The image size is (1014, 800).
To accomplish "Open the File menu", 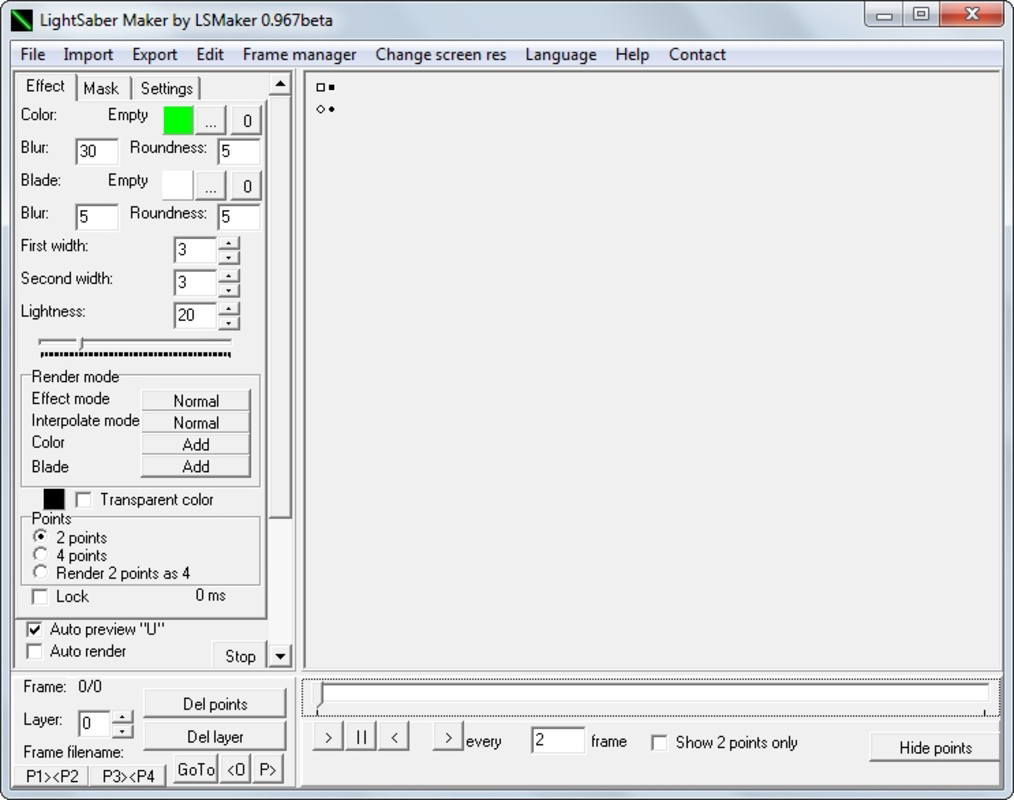I will click(x=33, y=55).
